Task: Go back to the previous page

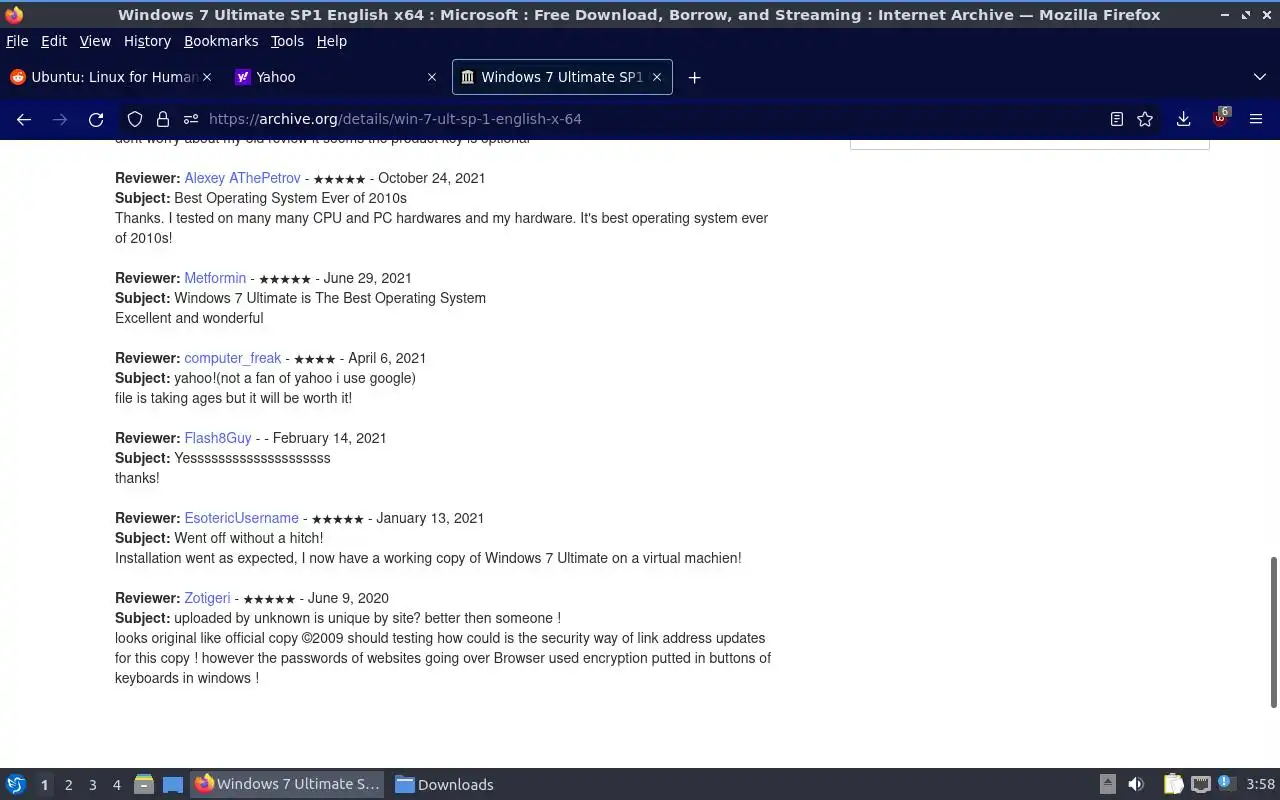Action: 24,119
